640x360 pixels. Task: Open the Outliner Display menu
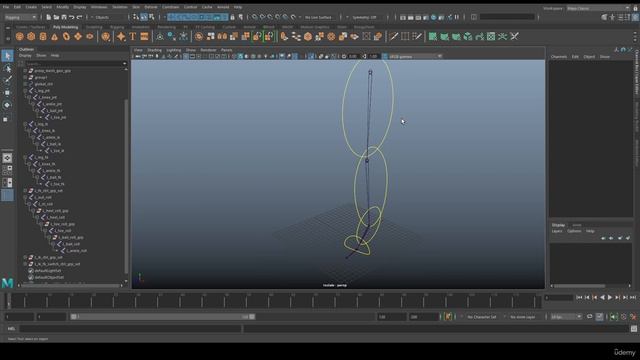coord(25,56)
